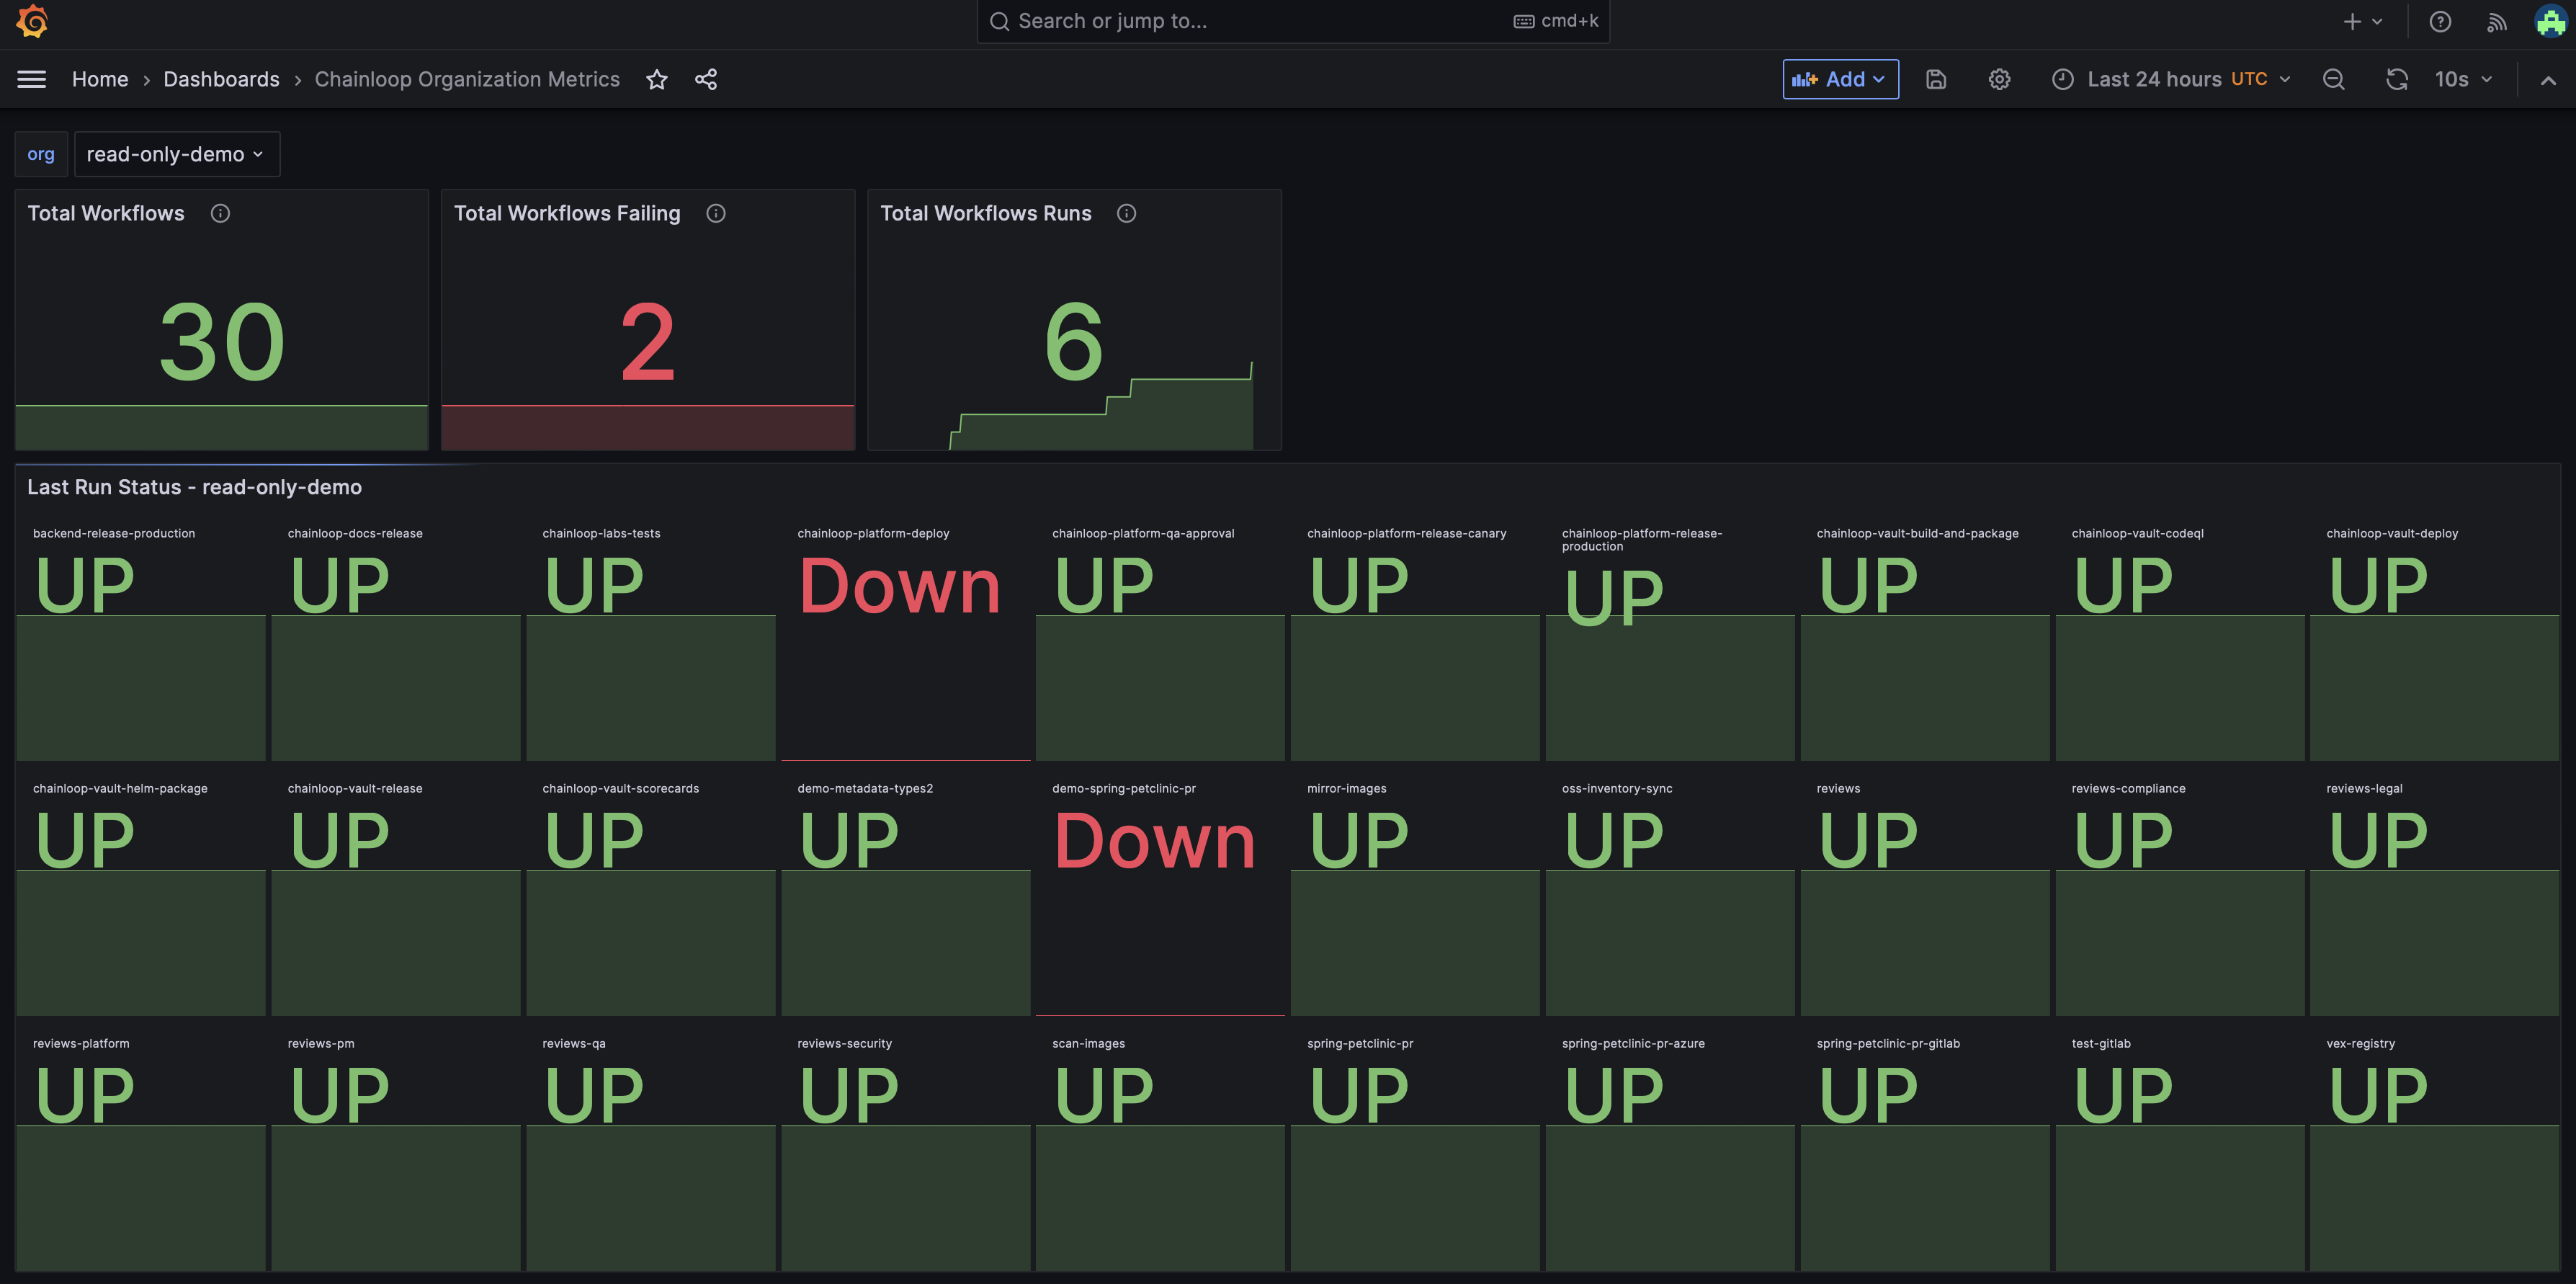Open the org read-only-demo variable dropdown

tap(177, 154)
